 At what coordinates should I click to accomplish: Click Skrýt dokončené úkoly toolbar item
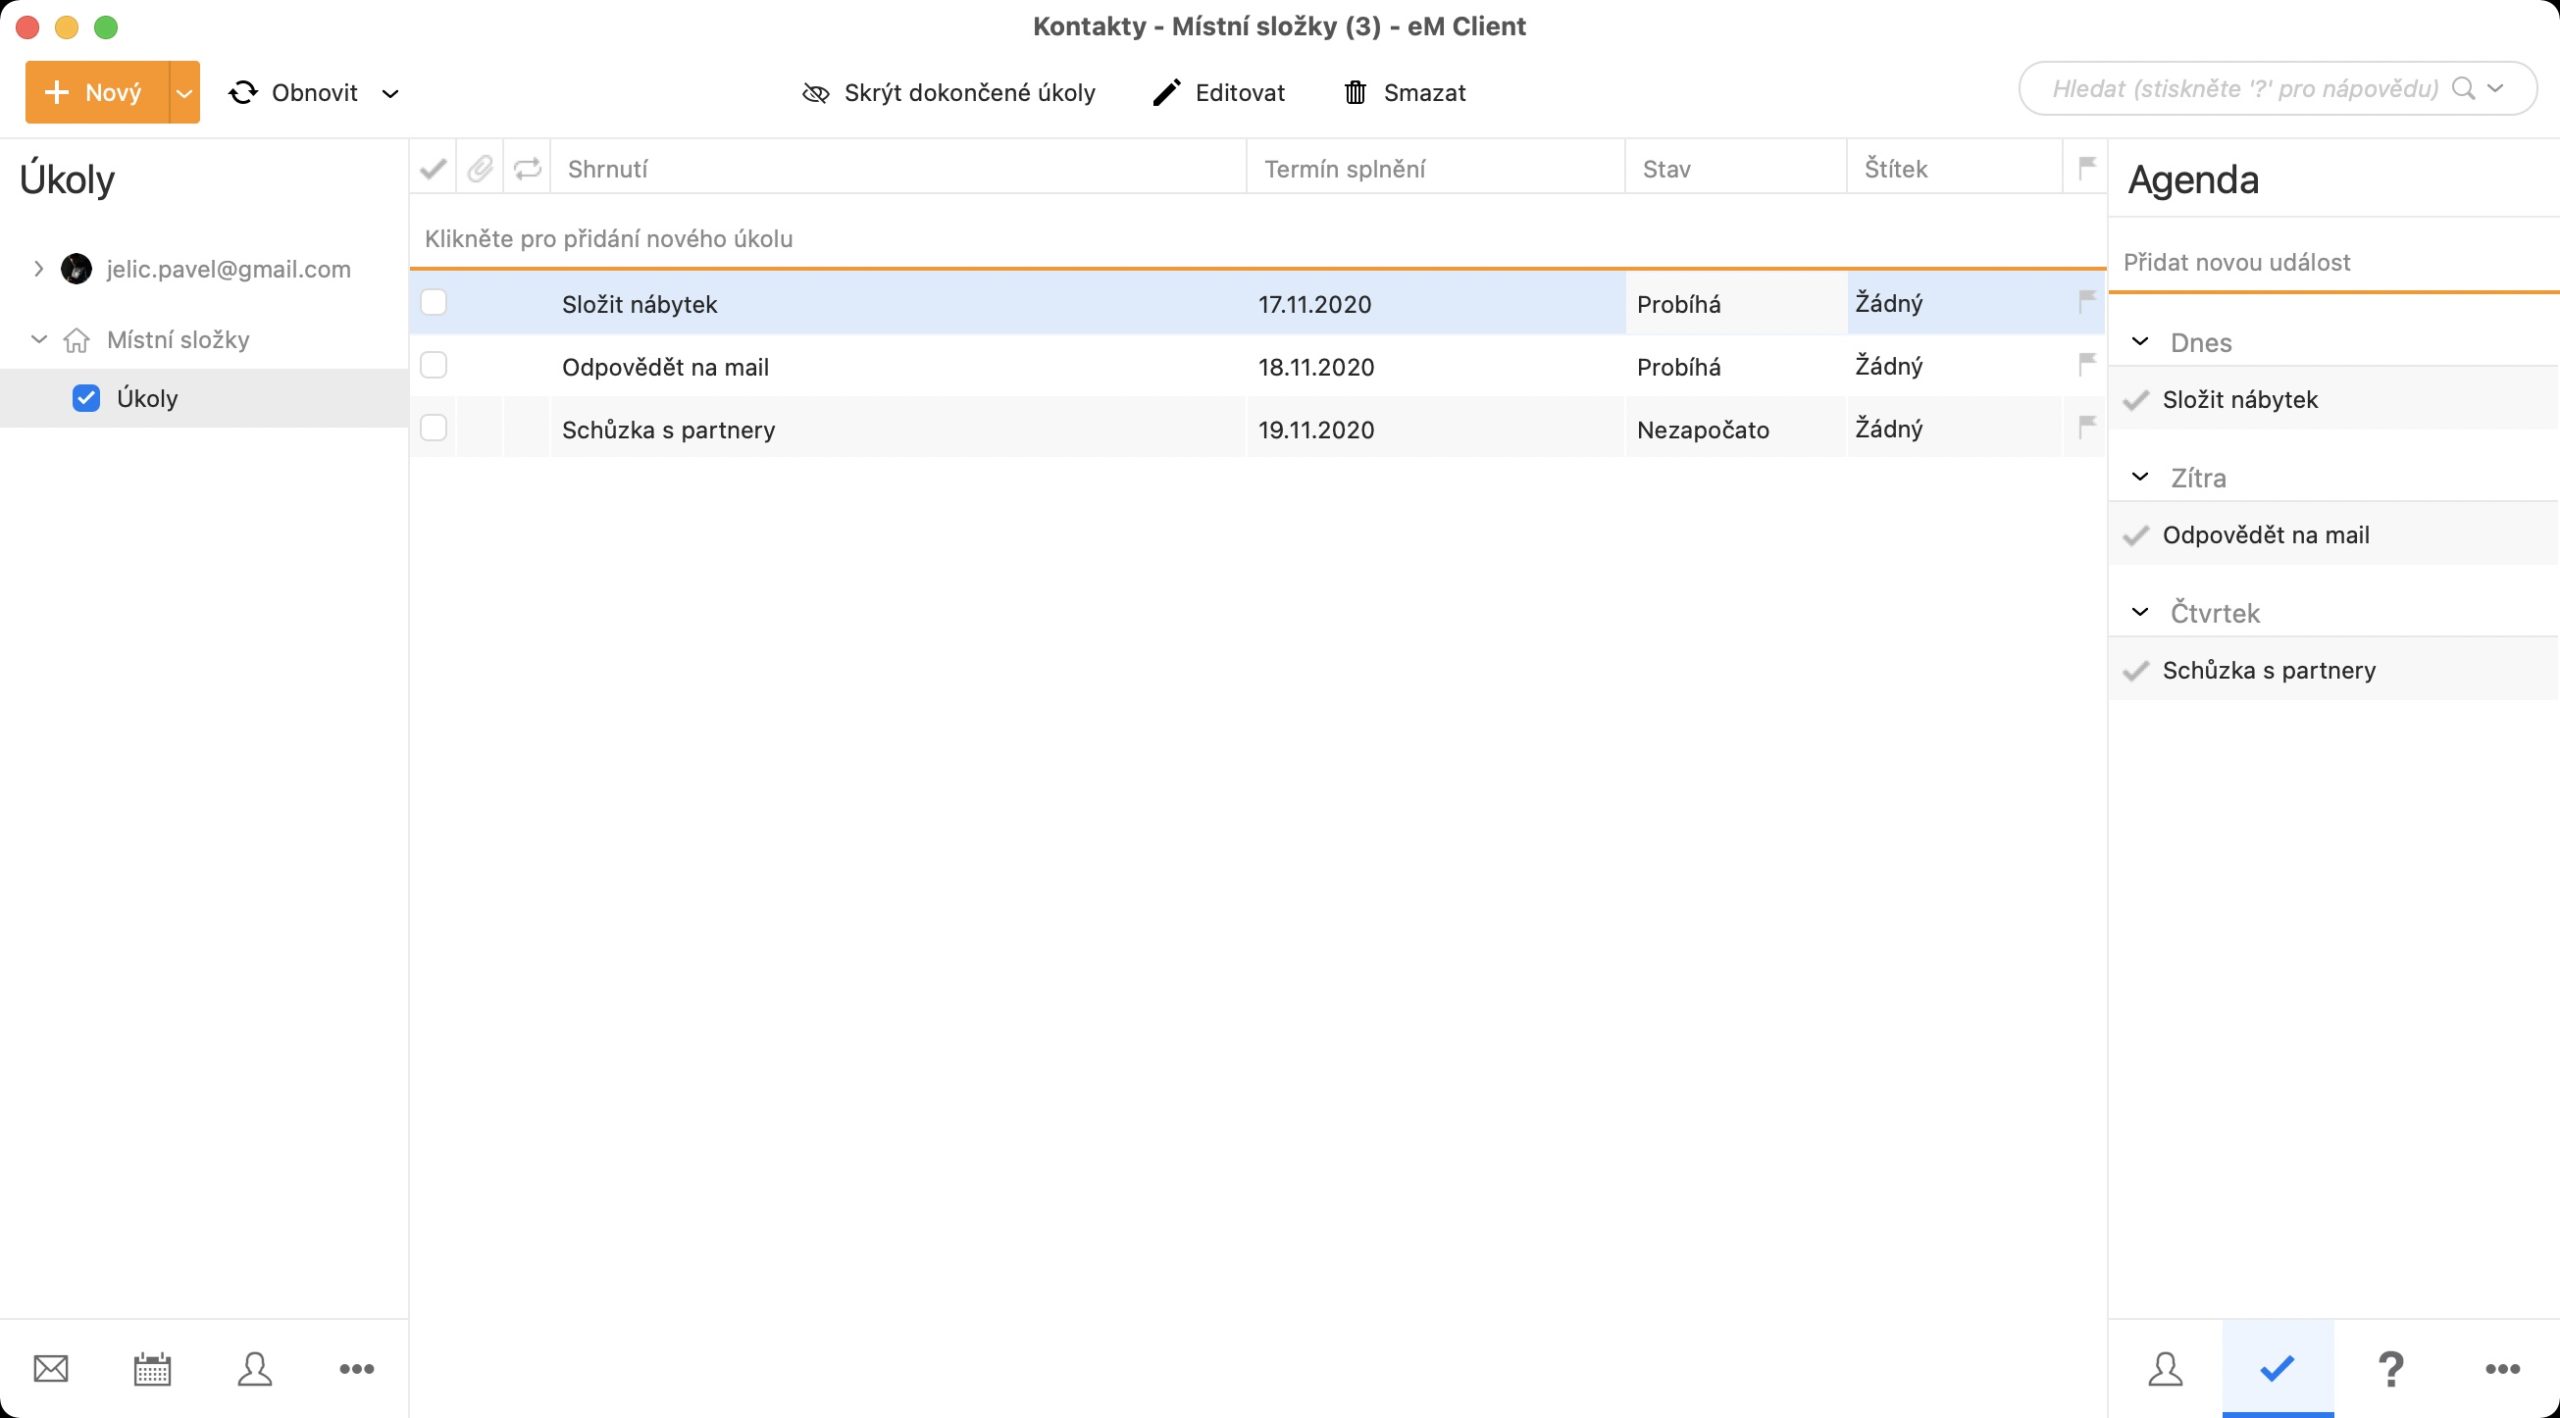coord(948,92)
